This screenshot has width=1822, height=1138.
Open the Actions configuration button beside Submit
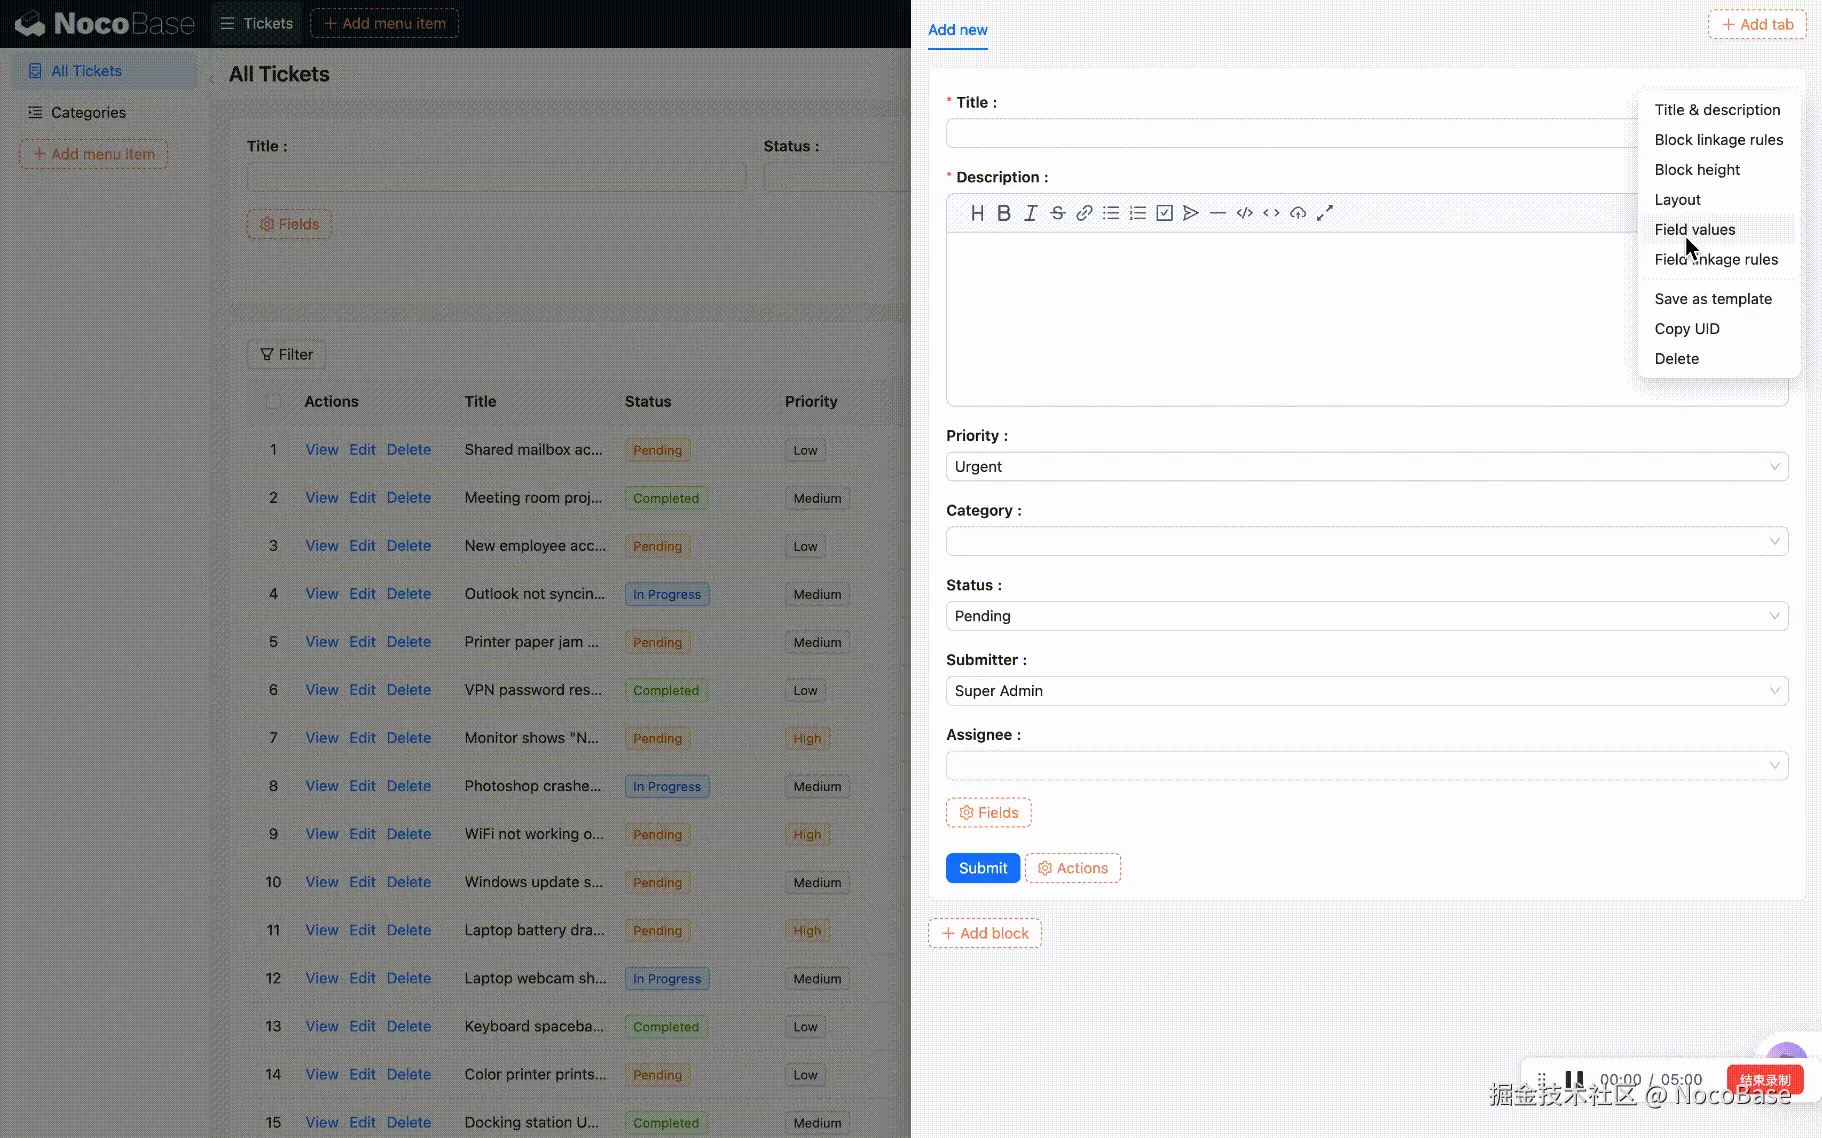tap(1073, 868)
